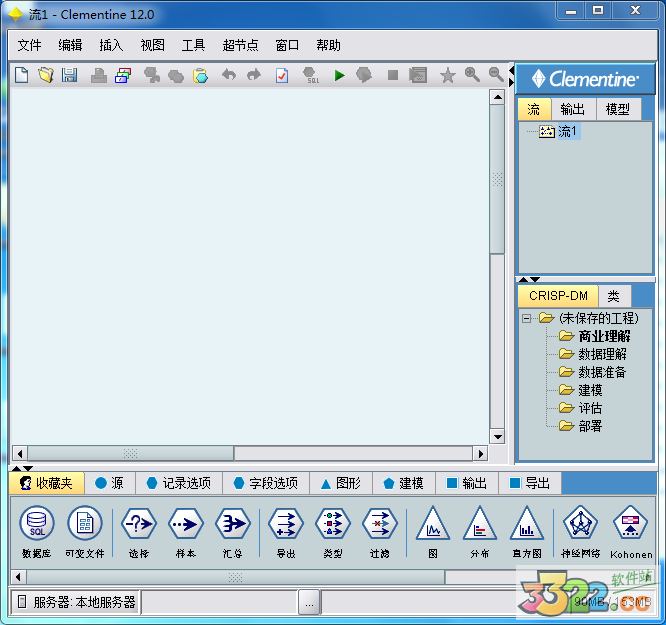This screenshot has height=625, width=666.
Task: Open the 源 palette tab
Action: click(x=110, y=483)
